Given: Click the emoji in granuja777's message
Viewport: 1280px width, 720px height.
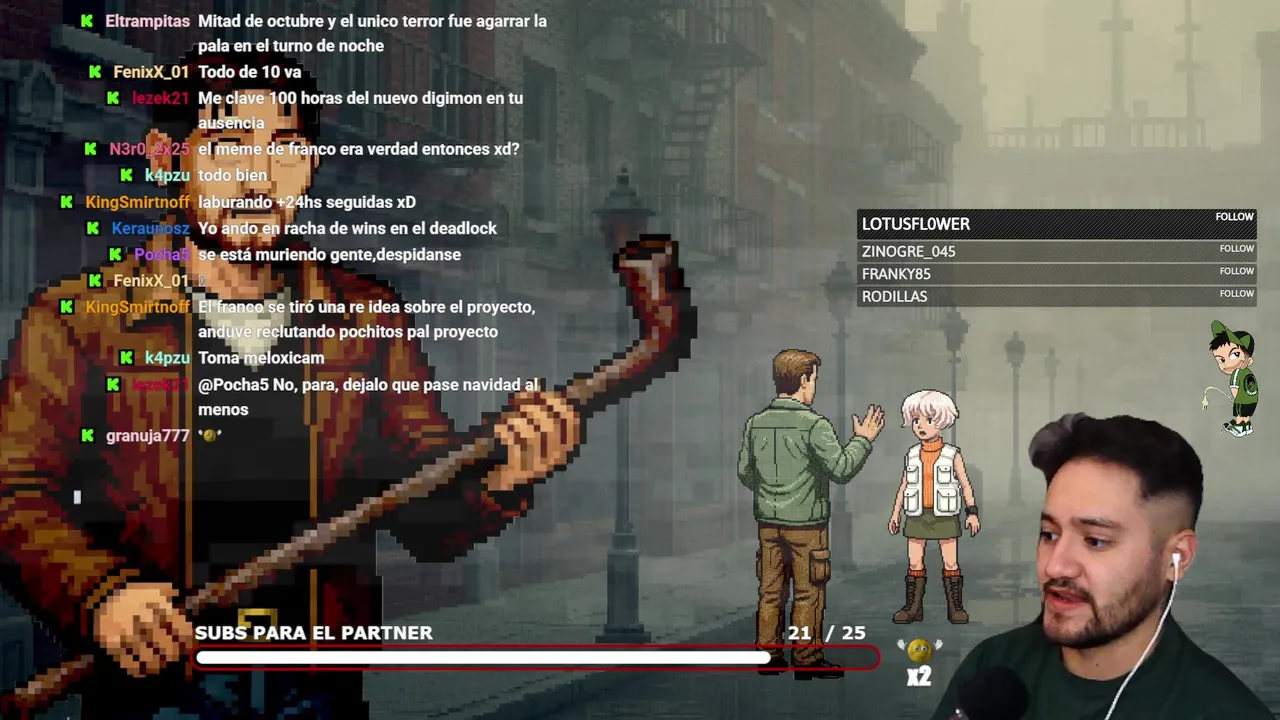Looking at the screenshot, I should click(210, 435).
